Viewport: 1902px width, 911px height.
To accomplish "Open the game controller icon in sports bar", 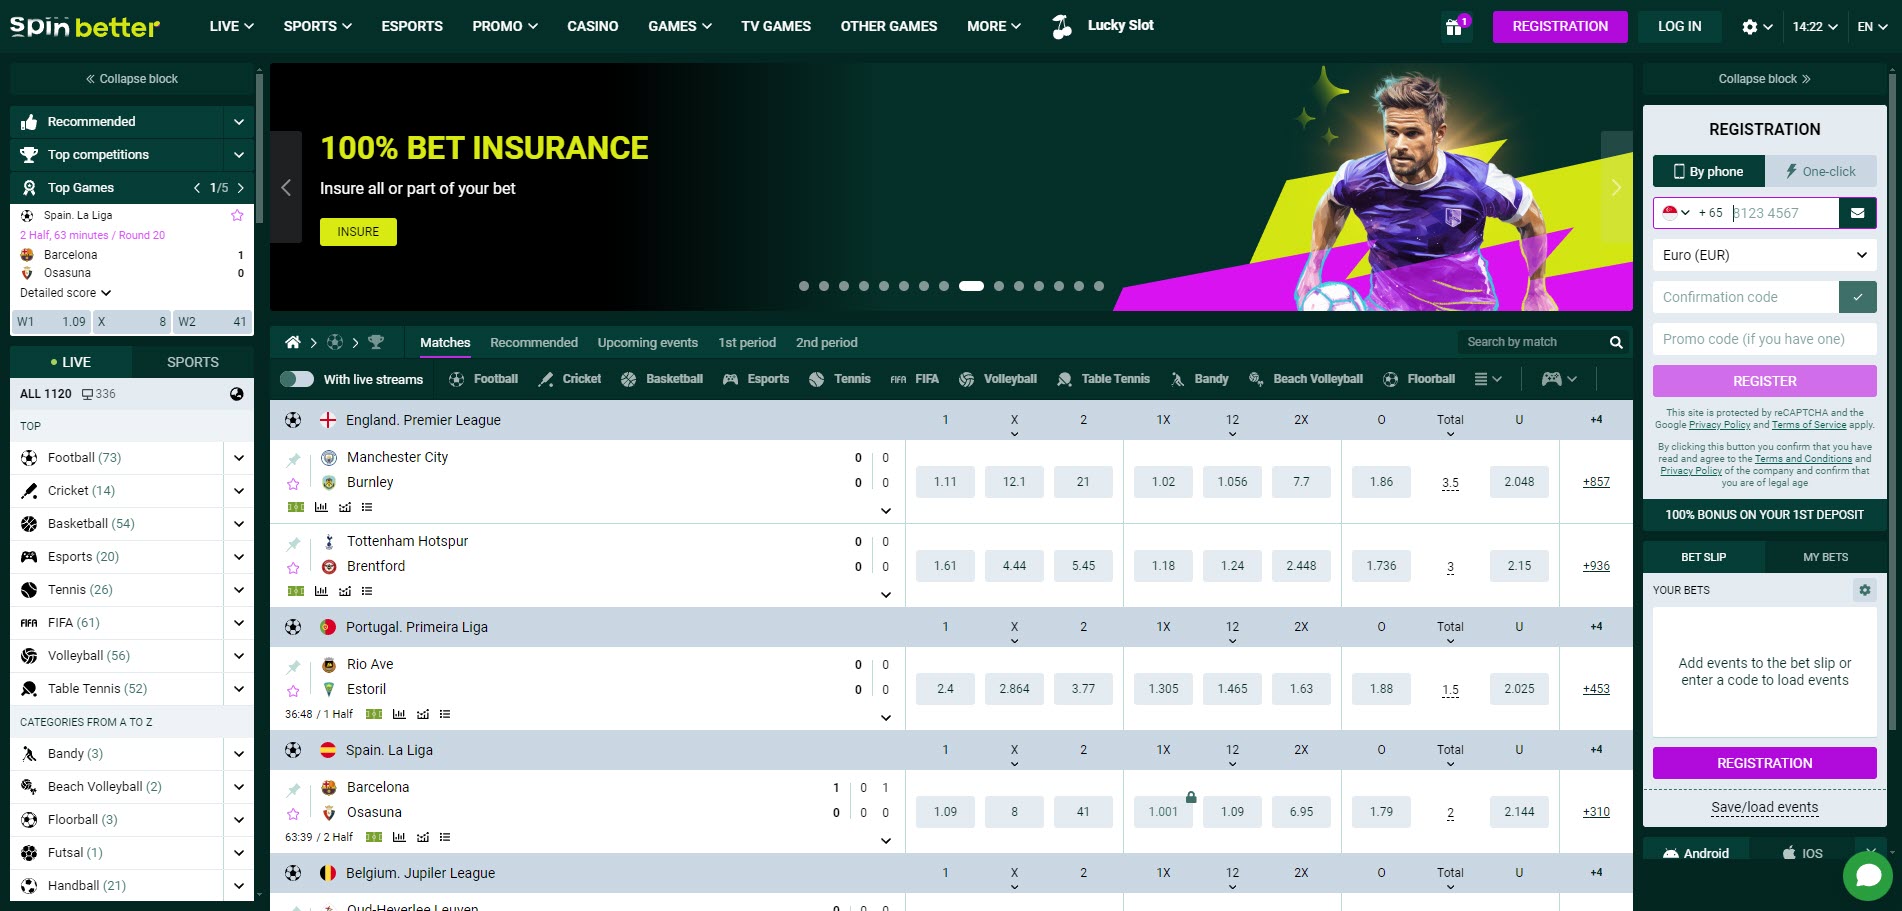I will pyautogui.click(x=1552, y=379).
